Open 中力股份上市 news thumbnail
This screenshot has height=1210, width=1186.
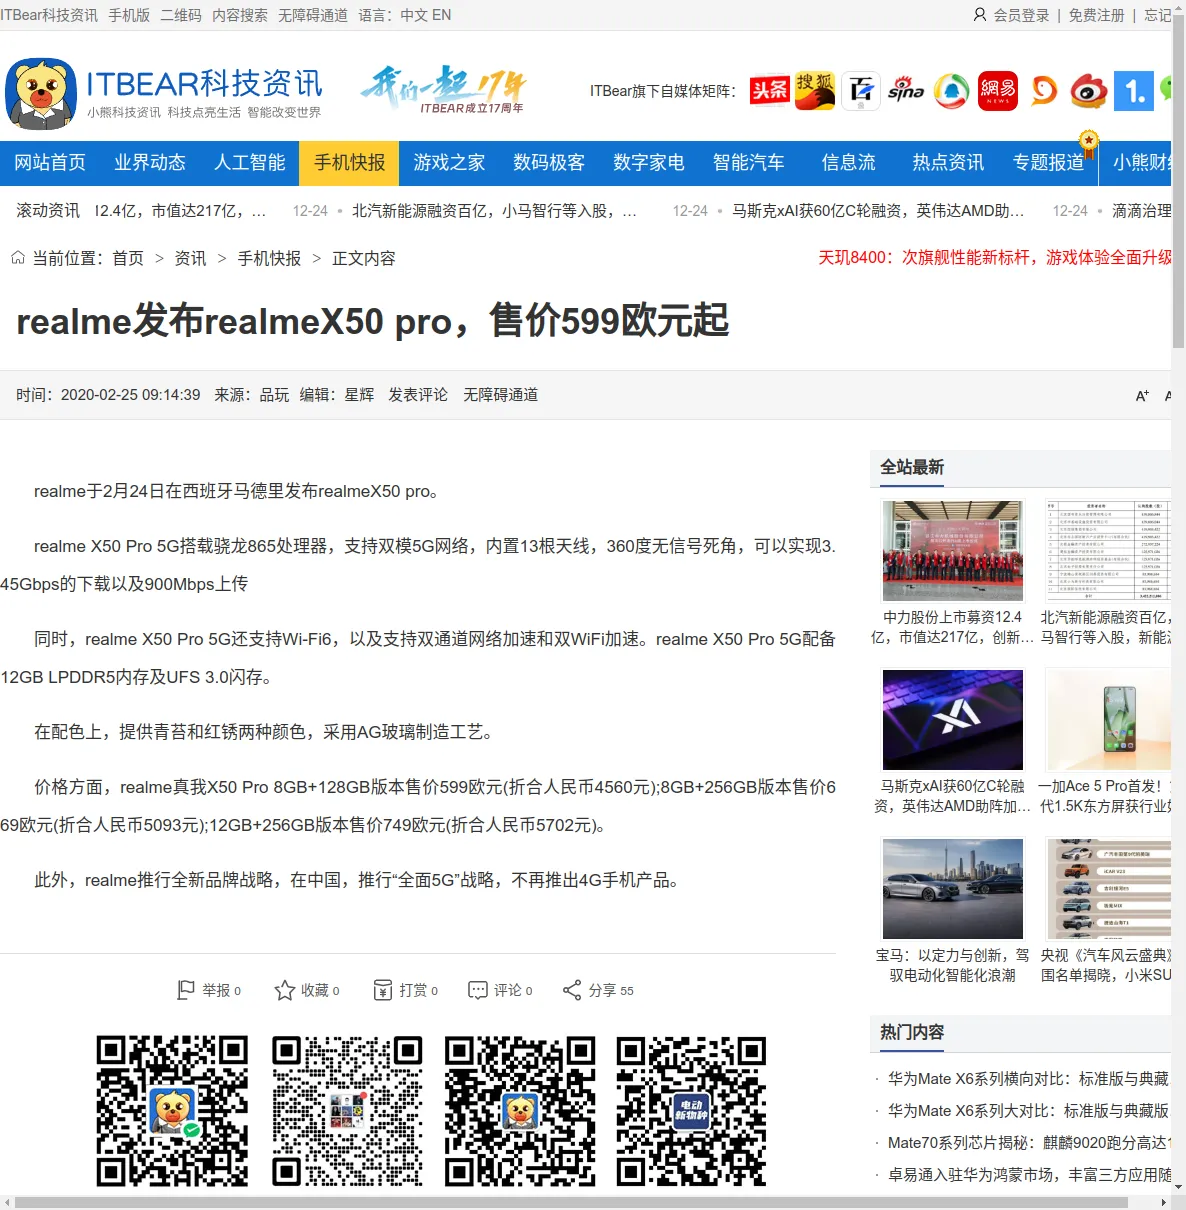point(953,551)
